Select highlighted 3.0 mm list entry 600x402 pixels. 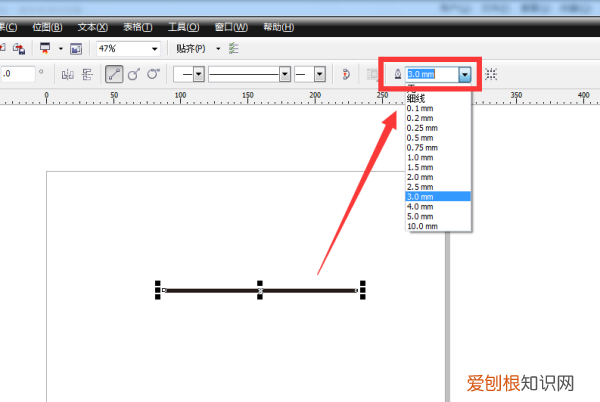point(438,197)
